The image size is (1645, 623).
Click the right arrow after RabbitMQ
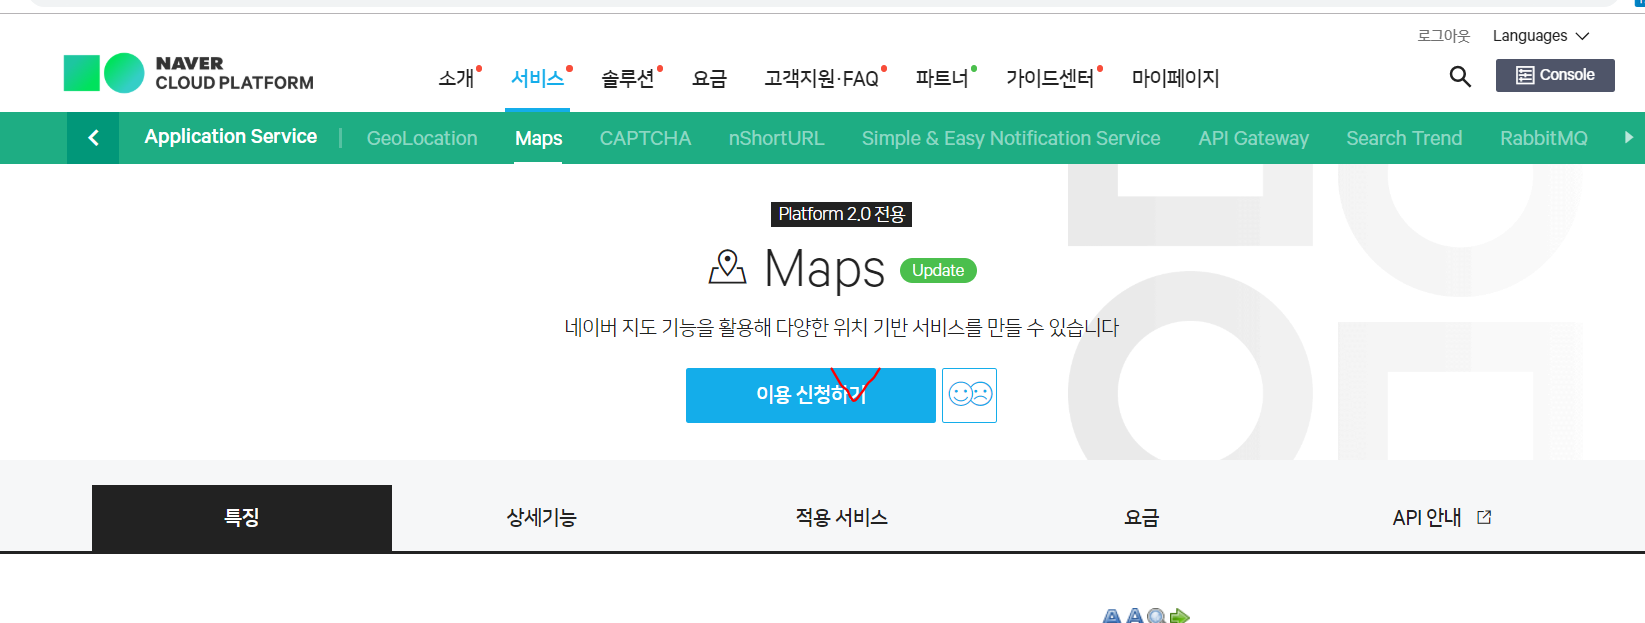click(x=1628, y=138)
